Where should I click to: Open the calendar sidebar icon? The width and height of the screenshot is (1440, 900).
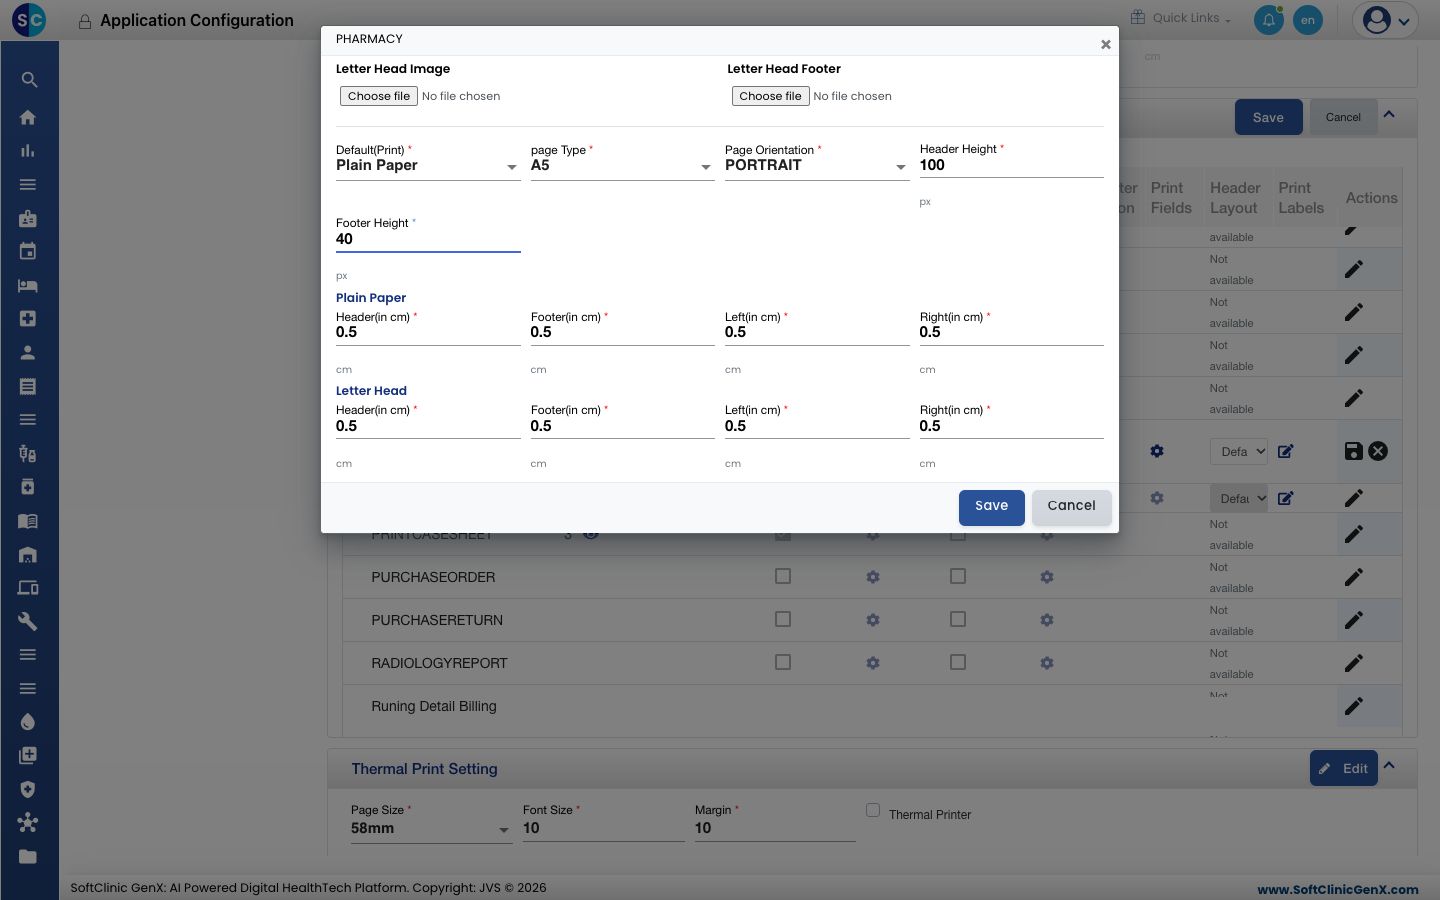click(28, 252)
